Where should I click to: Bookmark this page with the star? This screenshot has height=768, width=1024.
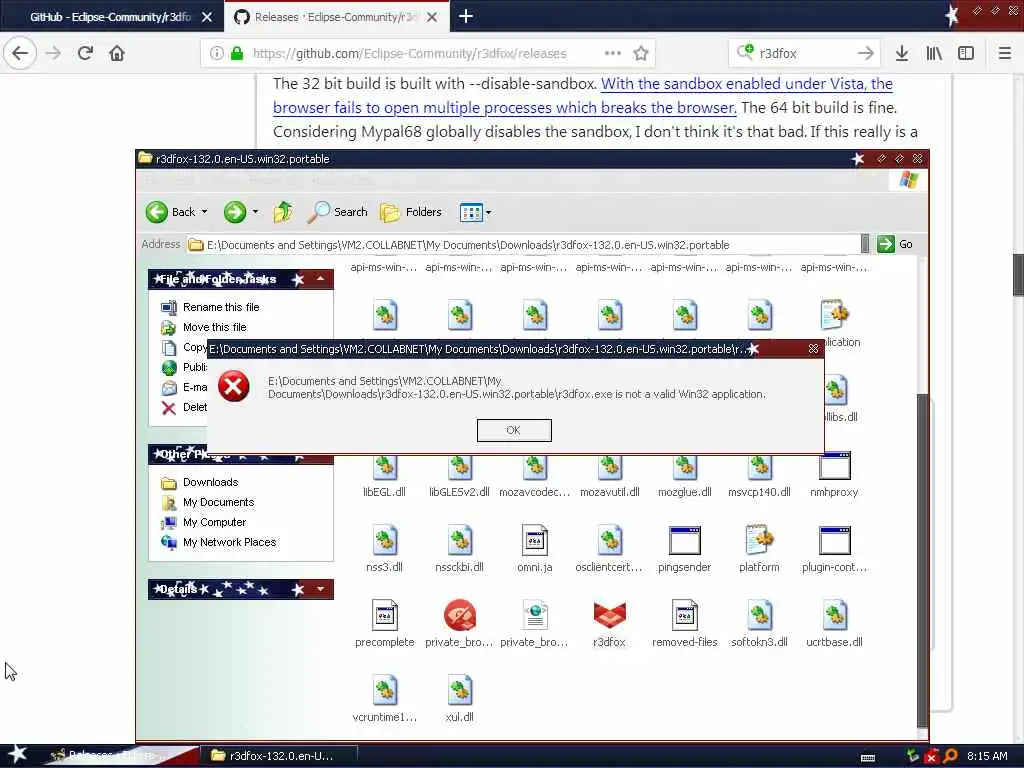[x=641, y=54]
